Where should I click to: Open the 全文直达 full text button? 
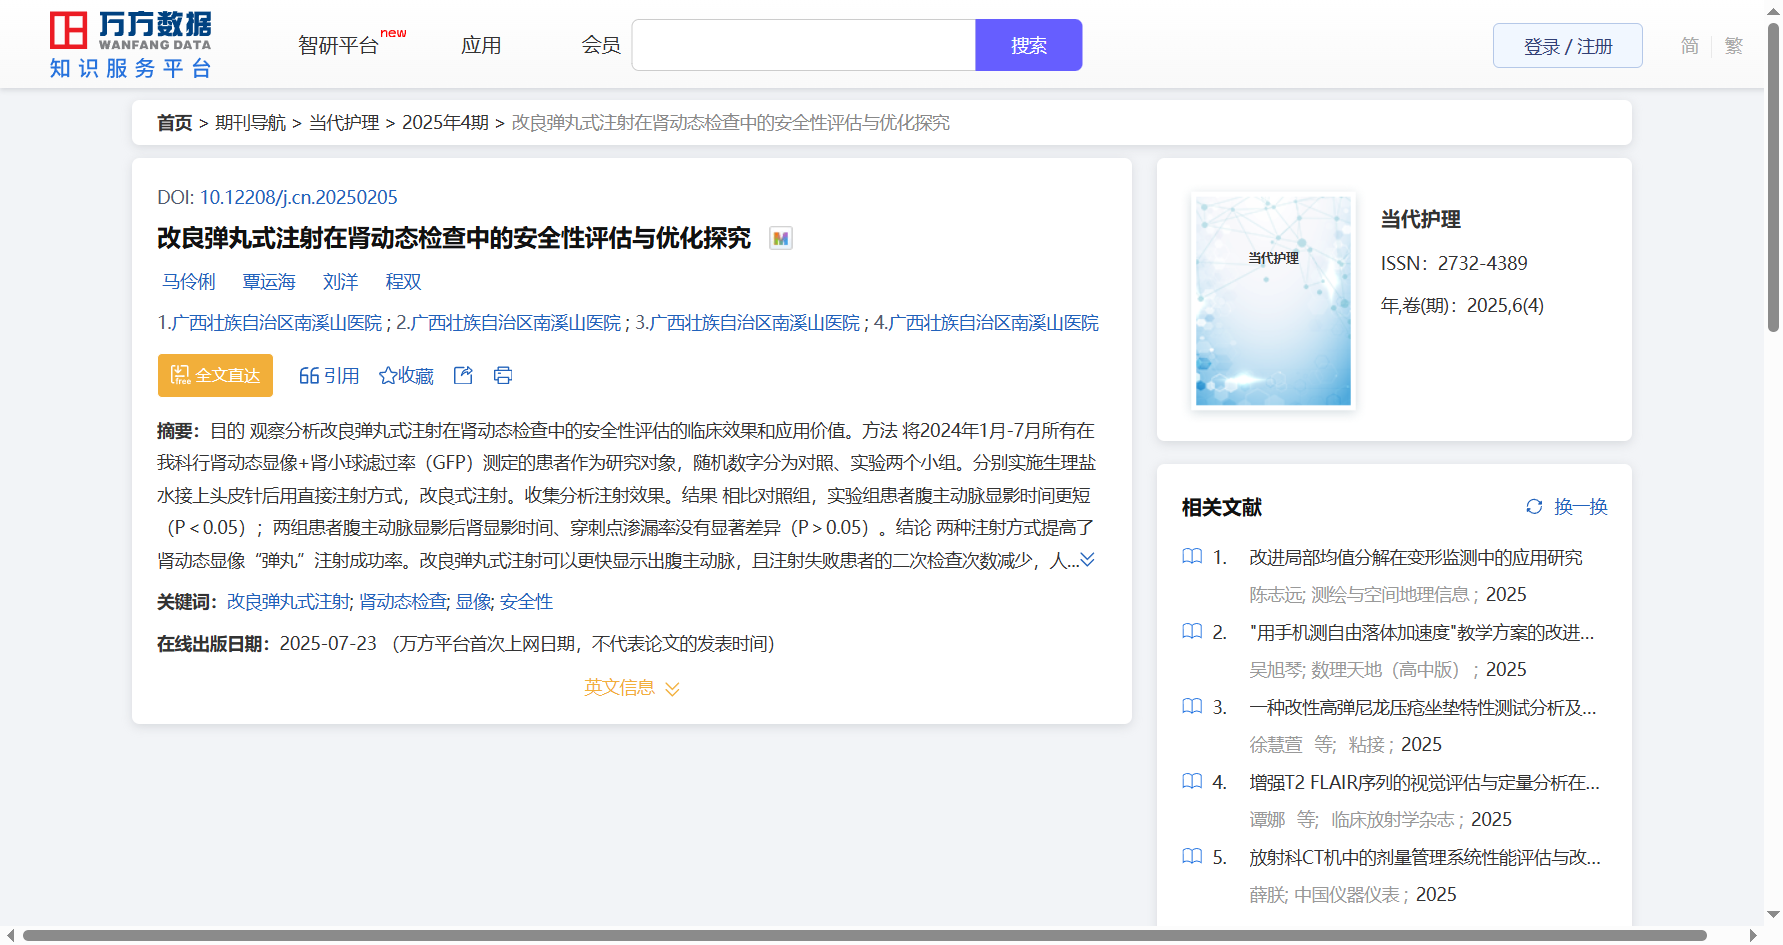[215, 375]
